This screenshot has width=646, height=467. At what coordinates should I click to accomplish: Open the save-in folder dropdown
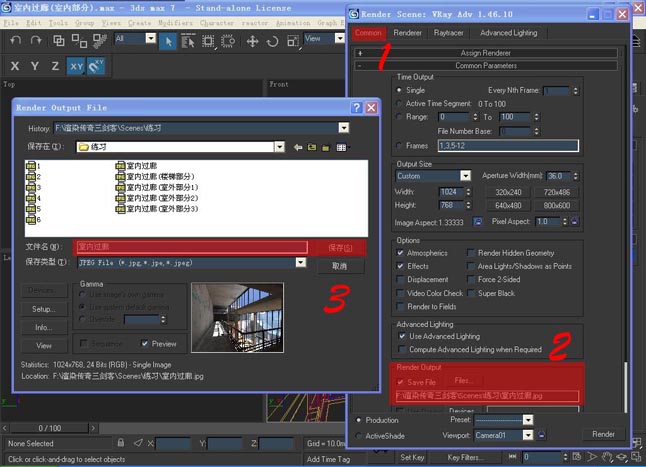coord(279,147)
